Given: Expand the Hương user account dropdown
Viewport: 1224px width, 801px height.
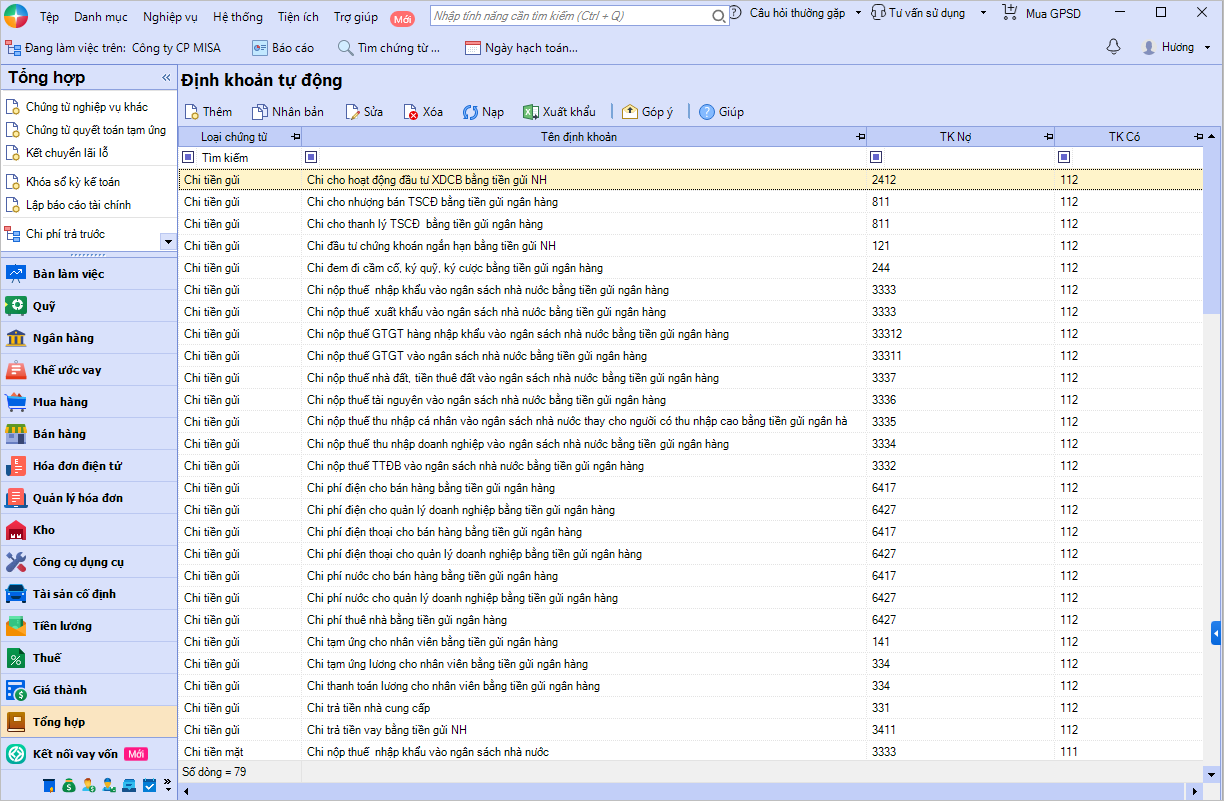Looking at the screenshot, I should [1207, 48].
